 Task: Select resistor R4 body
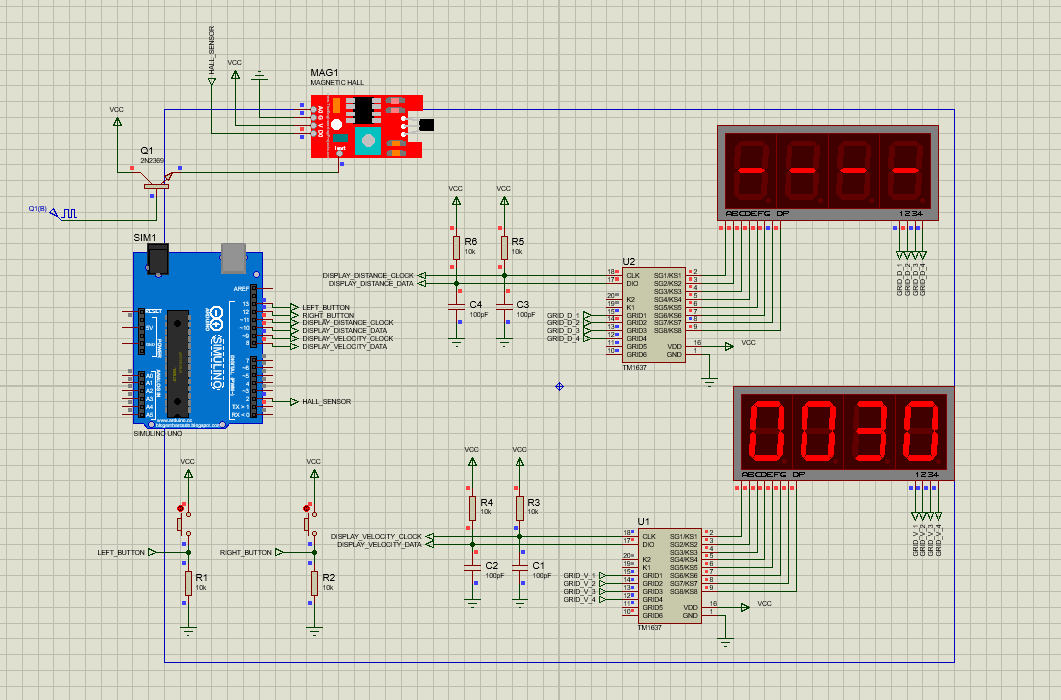[x=472, y=508]
